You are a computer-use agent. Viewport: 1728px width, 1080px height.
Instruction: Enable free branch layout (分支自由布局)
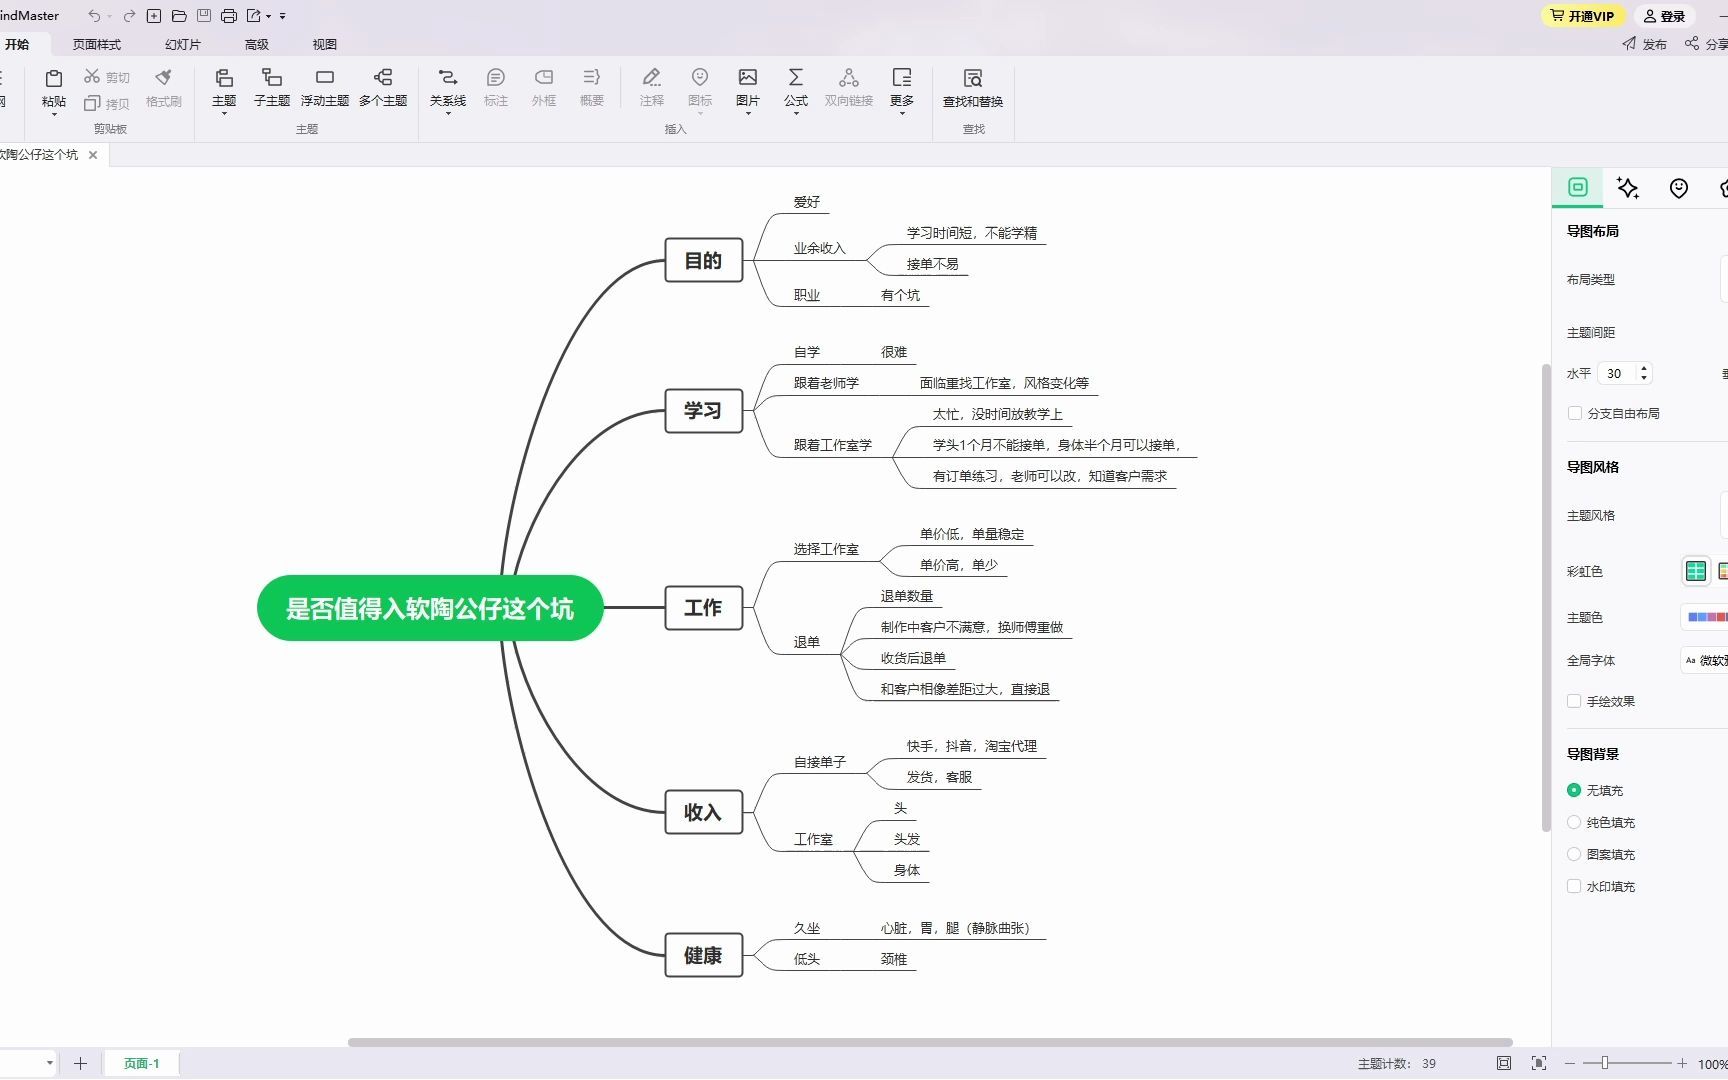coord(1575,413)
